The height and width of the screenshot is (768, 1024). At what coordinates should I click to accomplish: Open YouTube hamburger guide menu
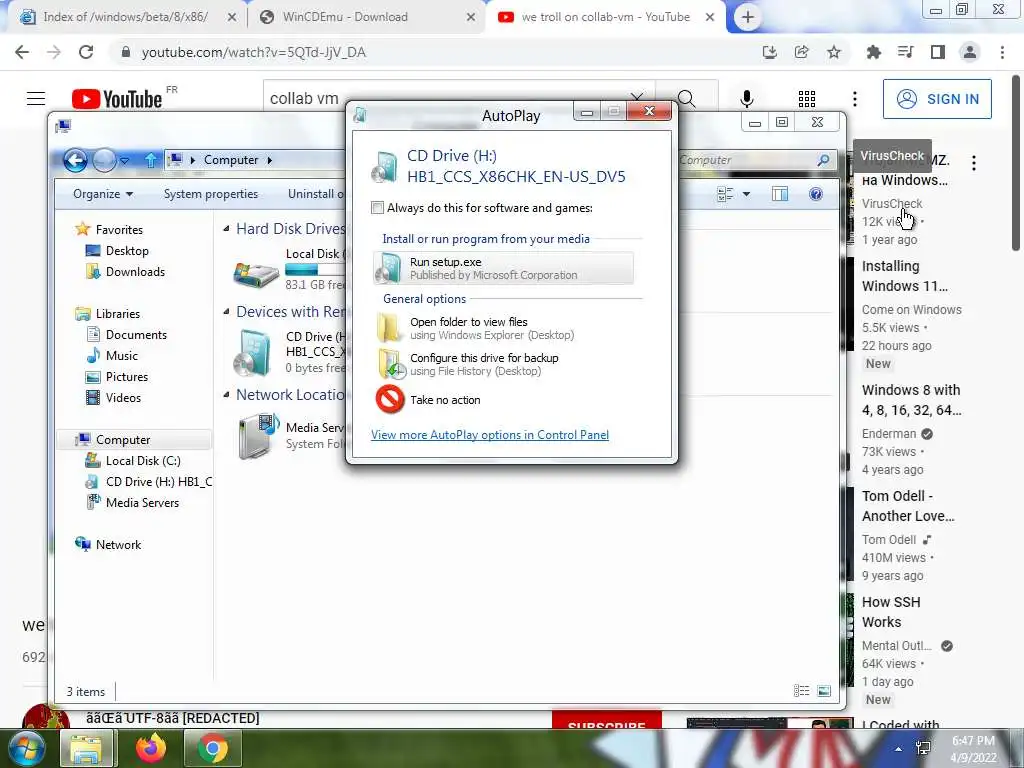[36, 99]
